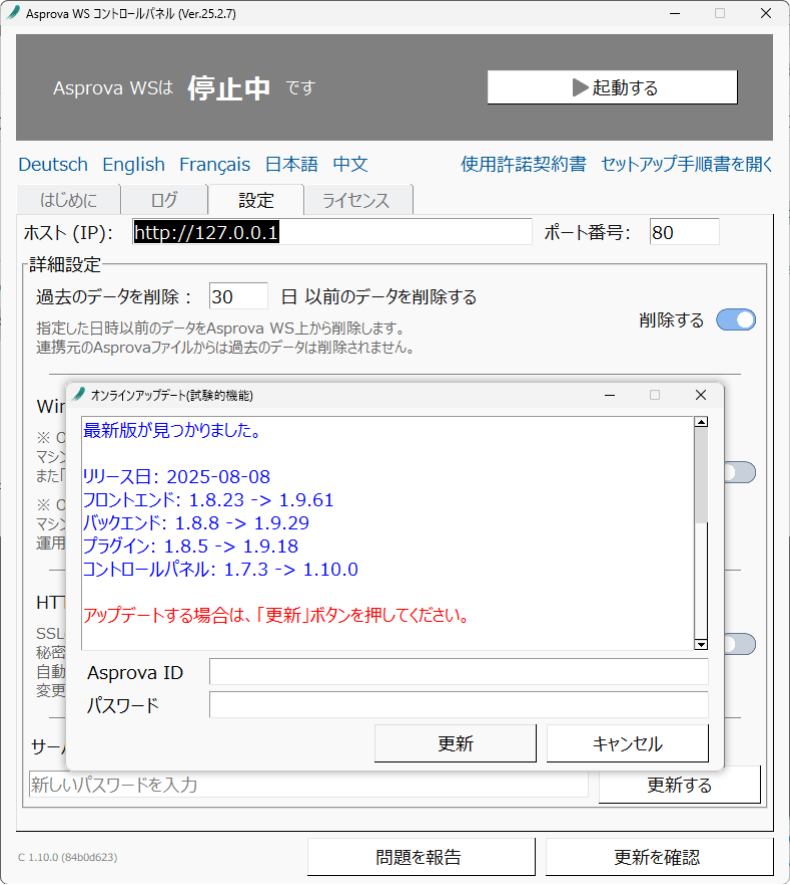Click the Asprova ID input field
Screen dimensions: 790x885
(x=459, y=672)
